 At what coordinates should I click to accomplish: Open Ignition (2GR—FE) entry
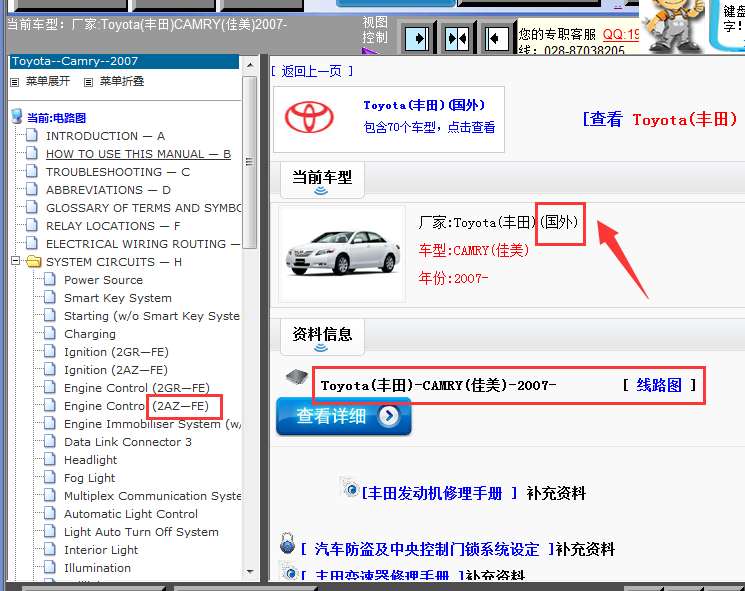[x=116, y=352]
